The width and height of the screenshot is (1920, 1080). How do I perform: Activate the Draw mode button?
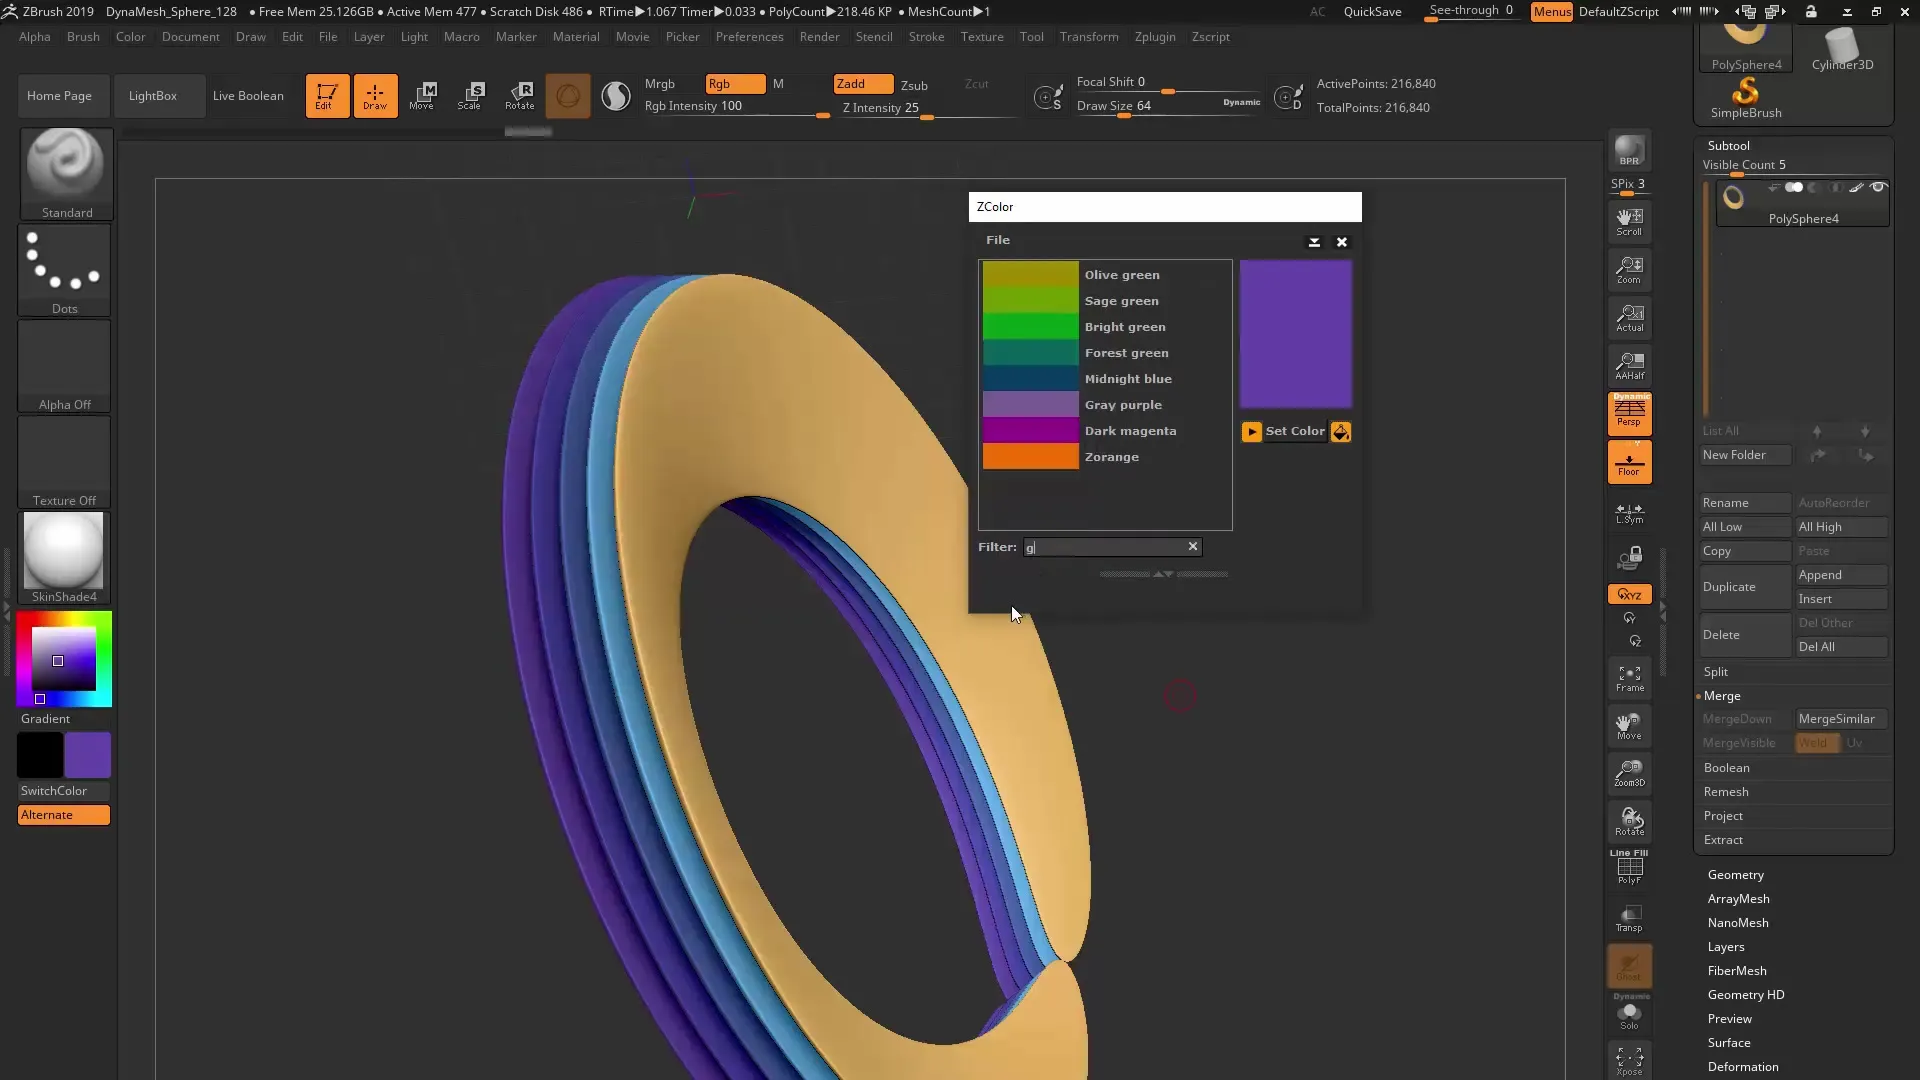click(375, 96)
